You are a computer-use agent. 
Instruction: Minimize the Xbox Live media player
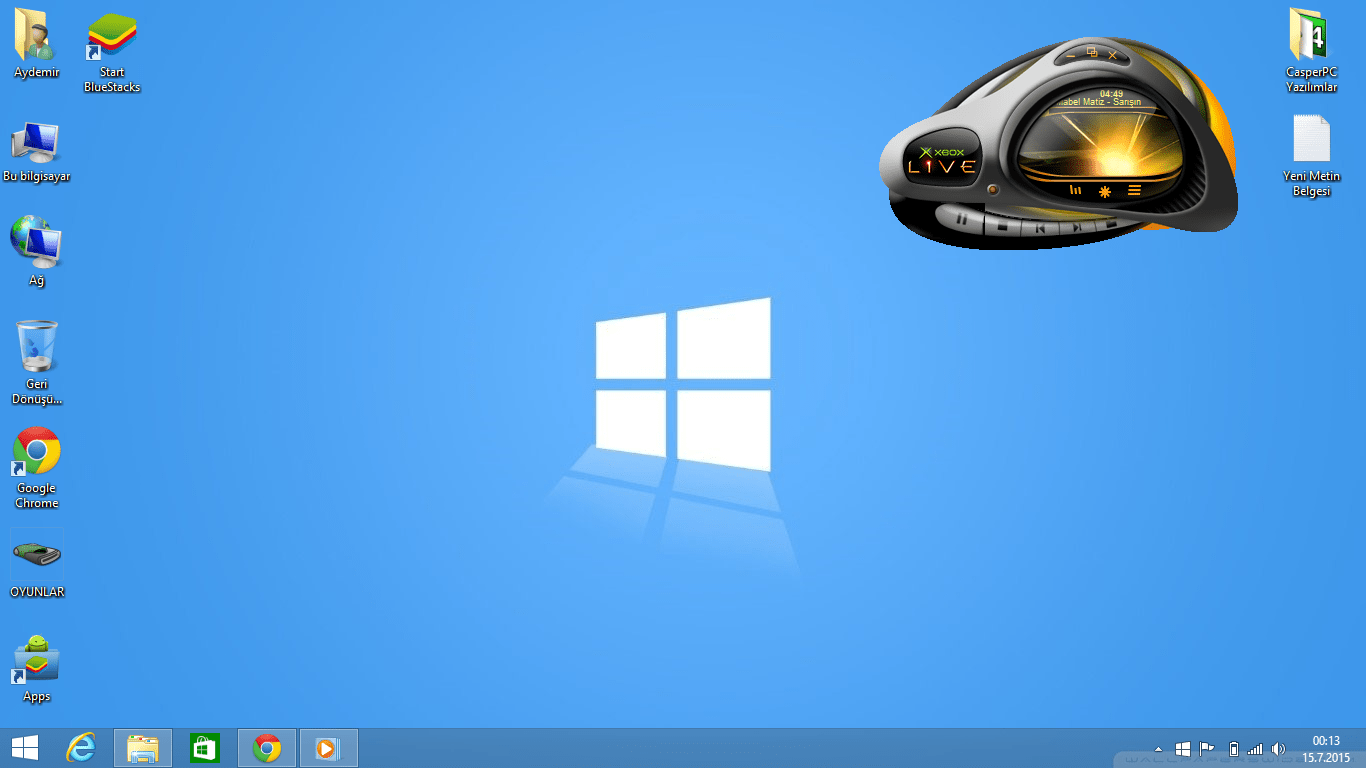pyautogui.click(x=1071, y=56)
